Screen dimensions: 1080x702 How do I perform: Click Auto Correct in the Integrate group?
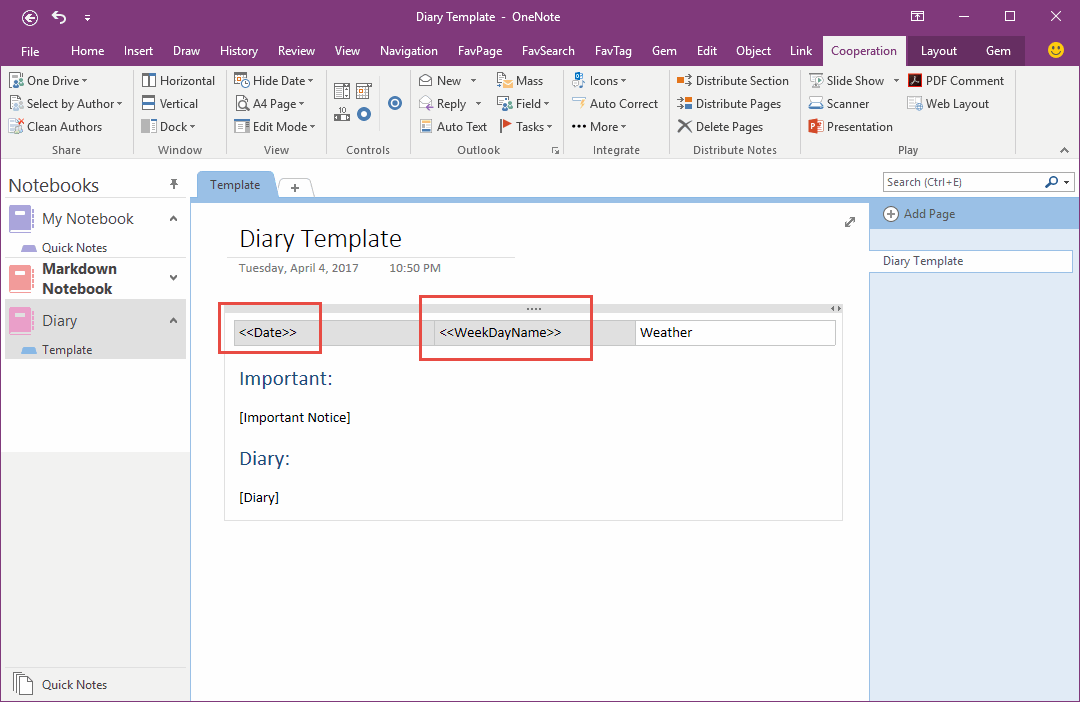pyautogui.click(x=615, y=103)
